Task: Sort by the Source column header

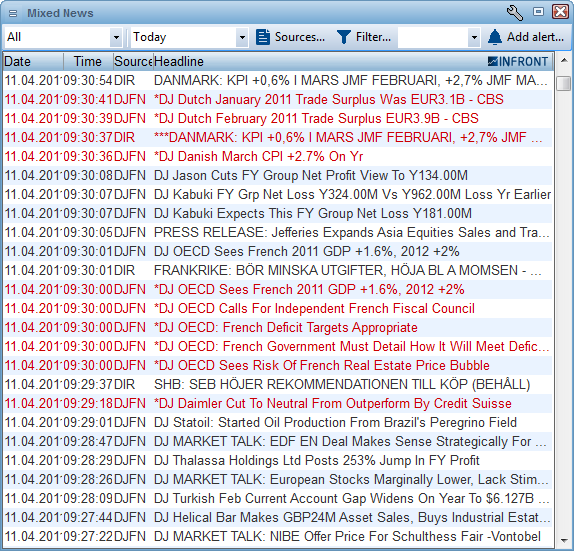Action: (x=133, y=62)
